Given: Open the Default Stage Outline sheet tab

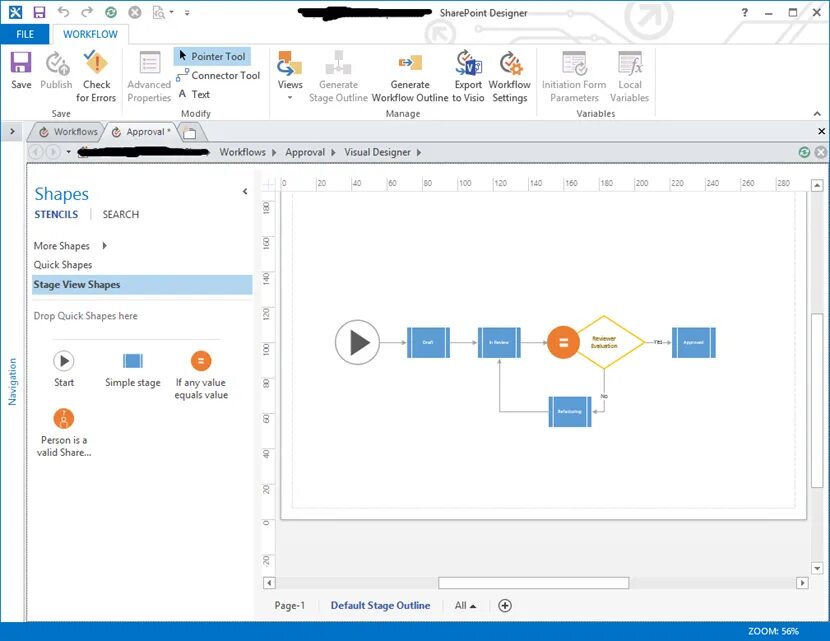Looking at the screenshot, I should tap(380, 606).
